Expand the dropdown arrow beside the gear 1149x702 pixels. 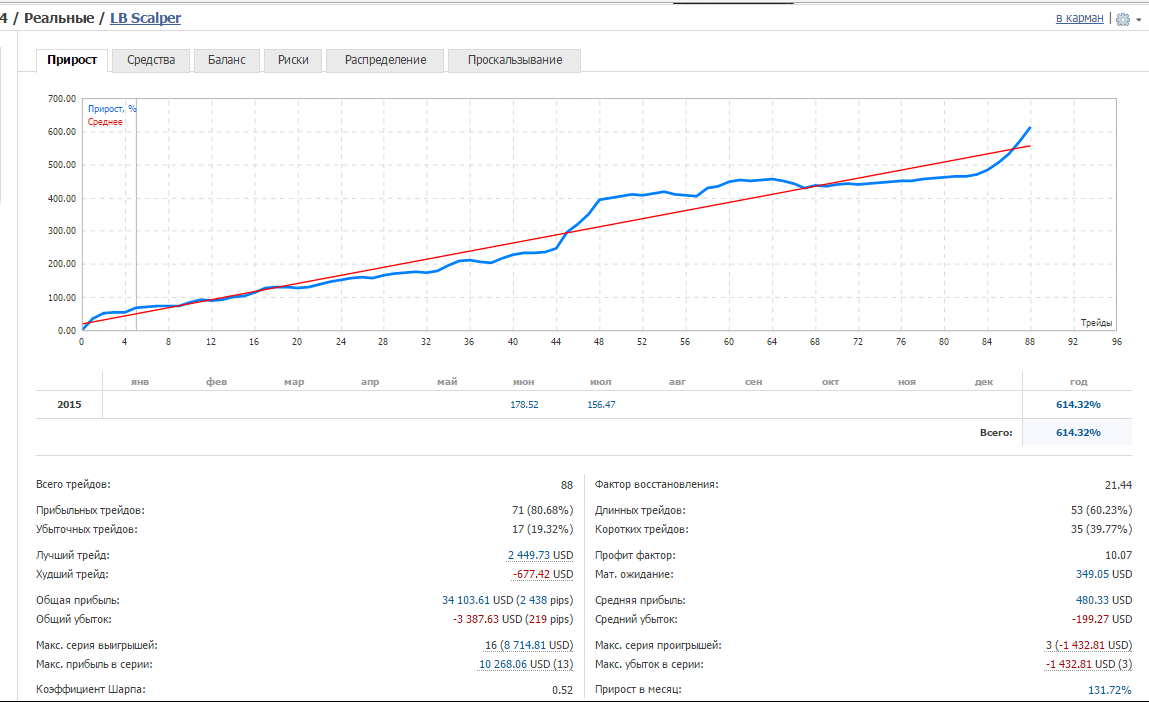point(1139,21)
